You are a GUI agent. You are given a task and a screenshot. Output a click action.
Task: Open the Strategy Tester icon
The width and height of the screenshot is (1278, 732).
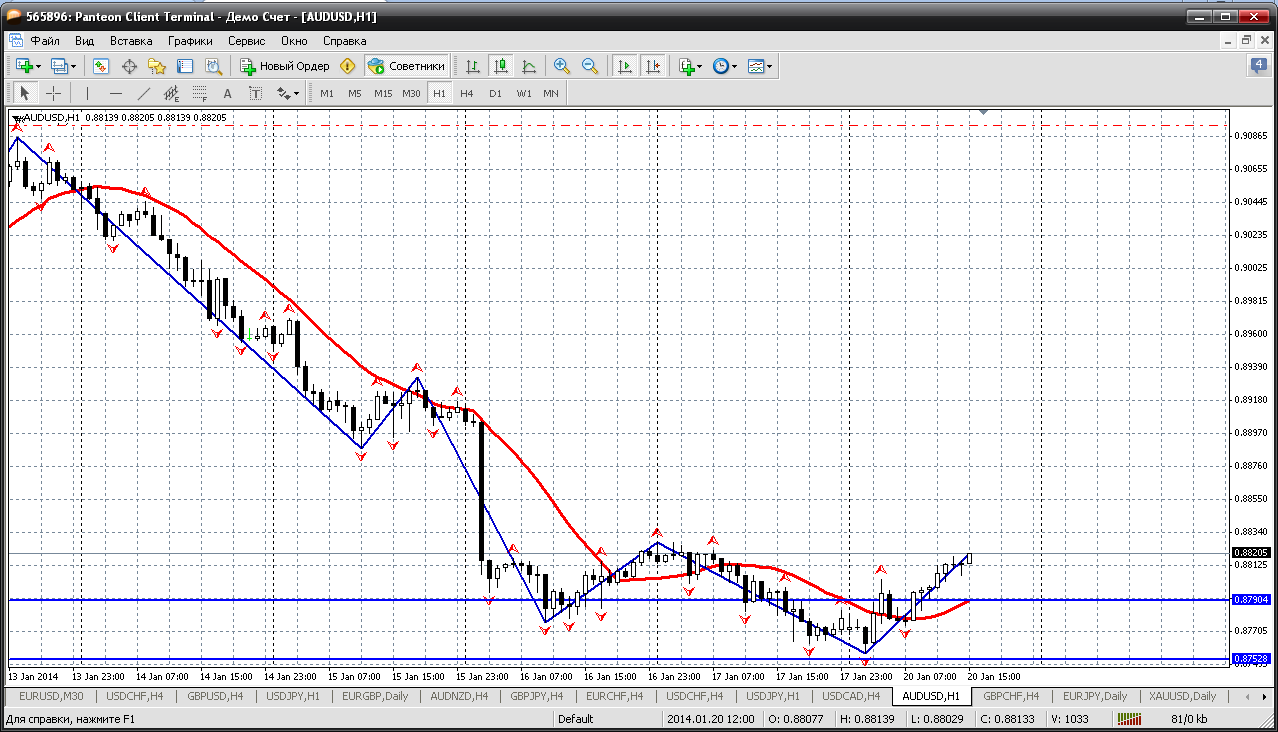click(x=213, y=66)
